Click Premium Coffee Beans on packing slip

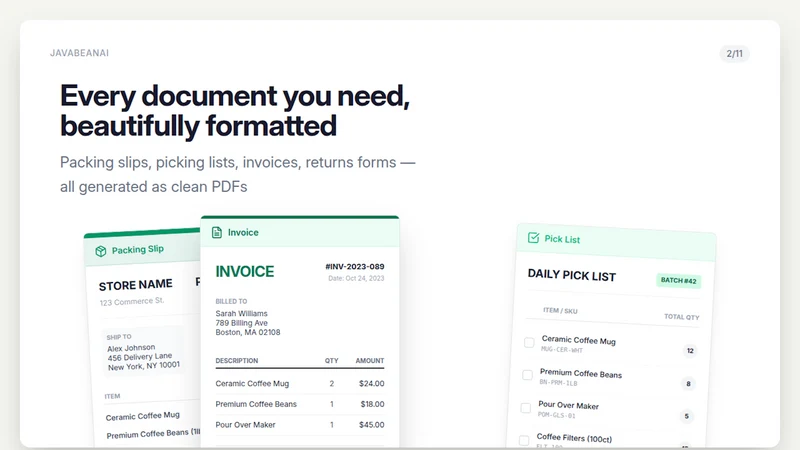tap(153, 434)
